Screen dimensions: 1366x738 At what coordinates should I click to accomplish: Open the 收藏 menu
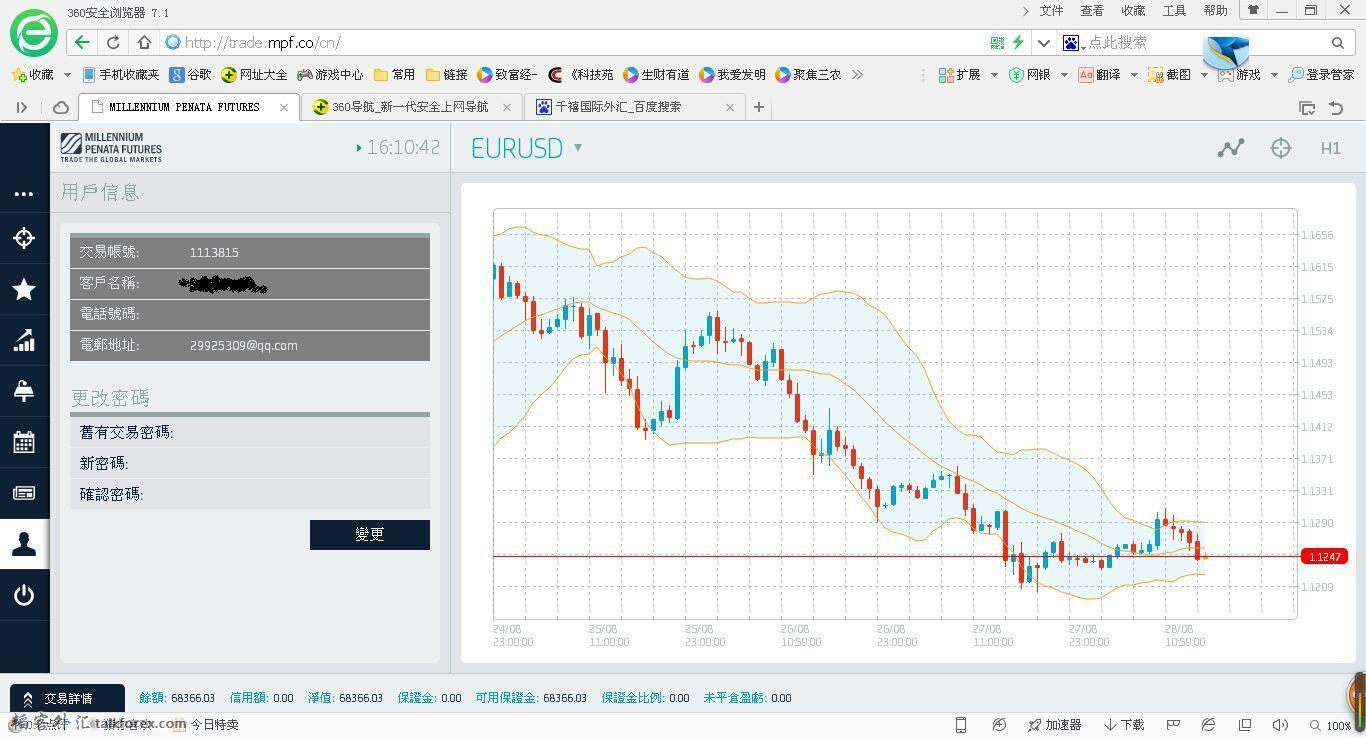[1133, 11]
